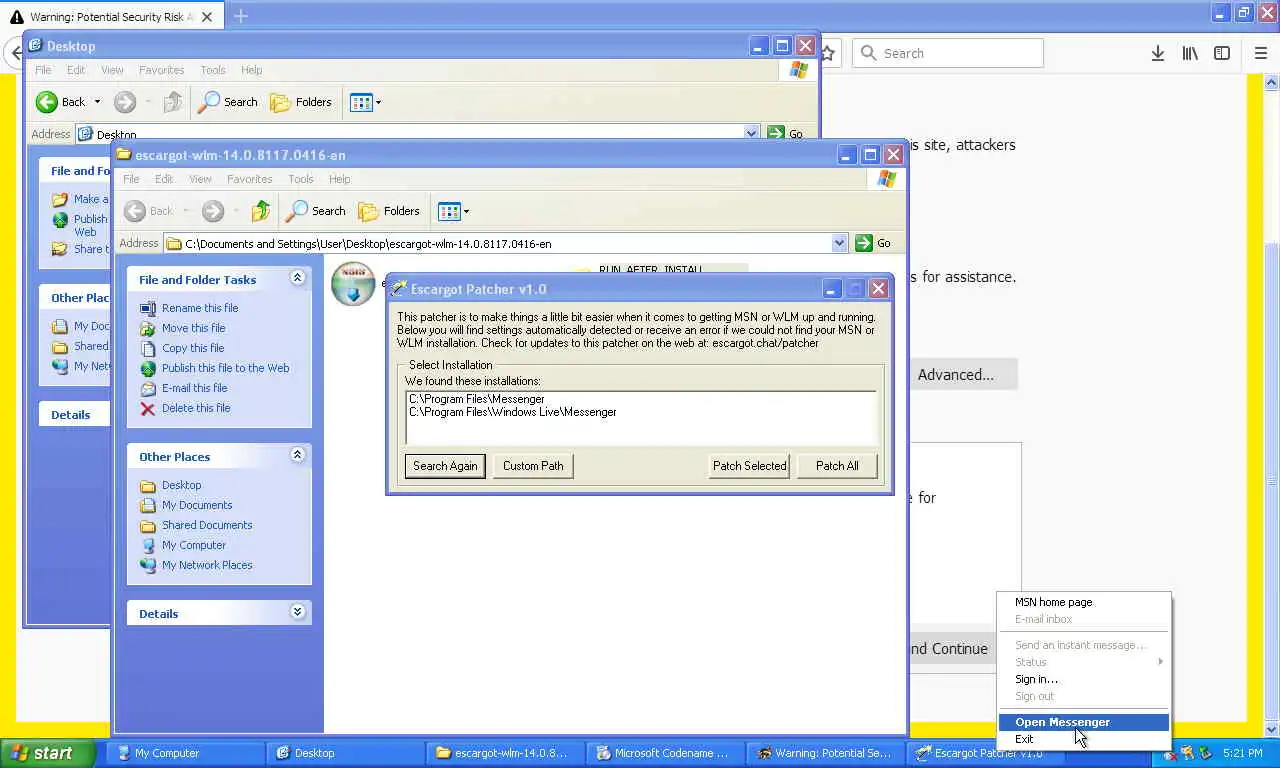This screenshot has width=1280, height=768.
Task: Switch to Microsoft Codename taskbar button
Action: (665, 753)
